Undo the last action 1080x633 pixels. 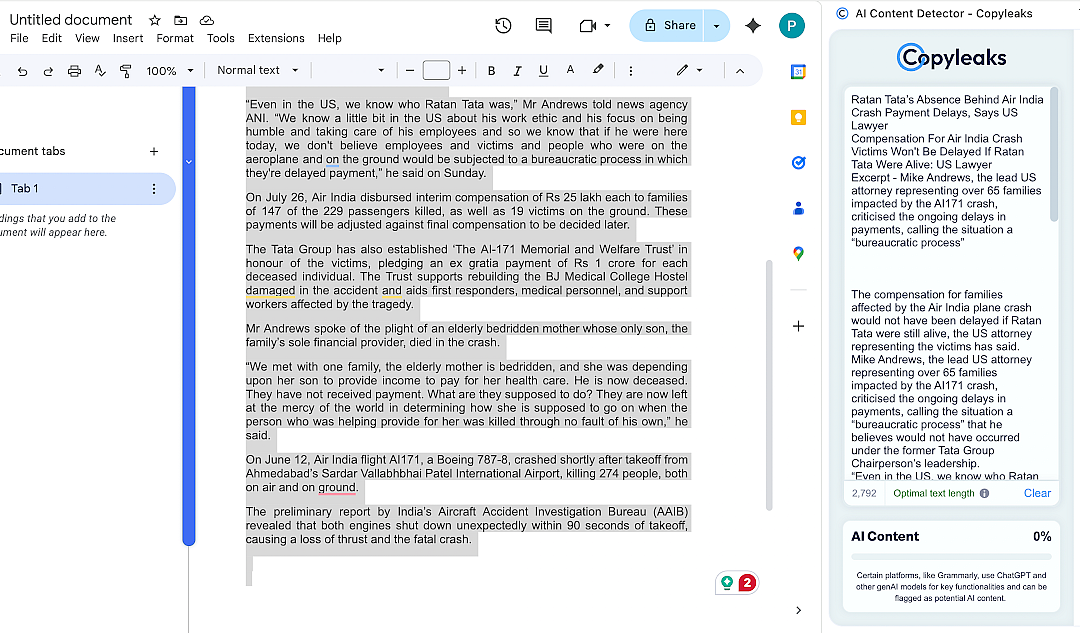(x=22, y=71)
